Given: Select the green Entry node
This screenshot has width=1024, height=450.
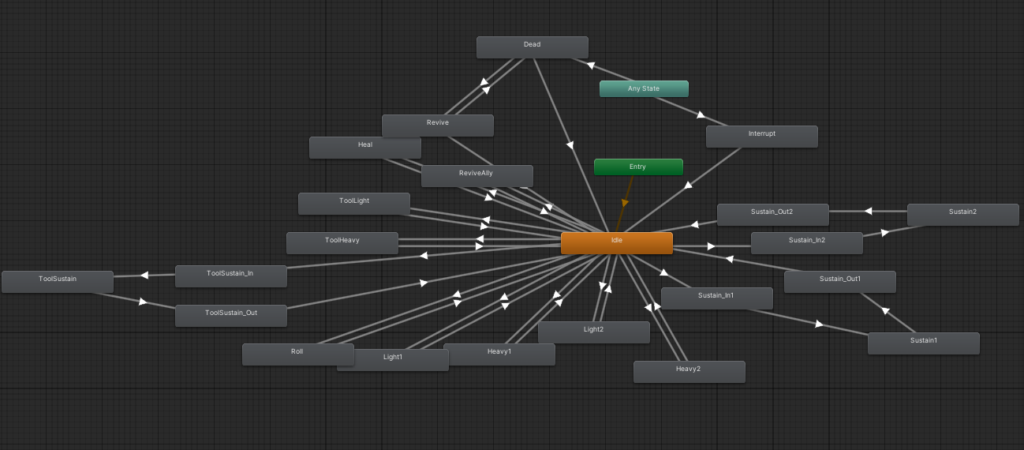Looking at the screenshot, I should (x=638, y=167).
